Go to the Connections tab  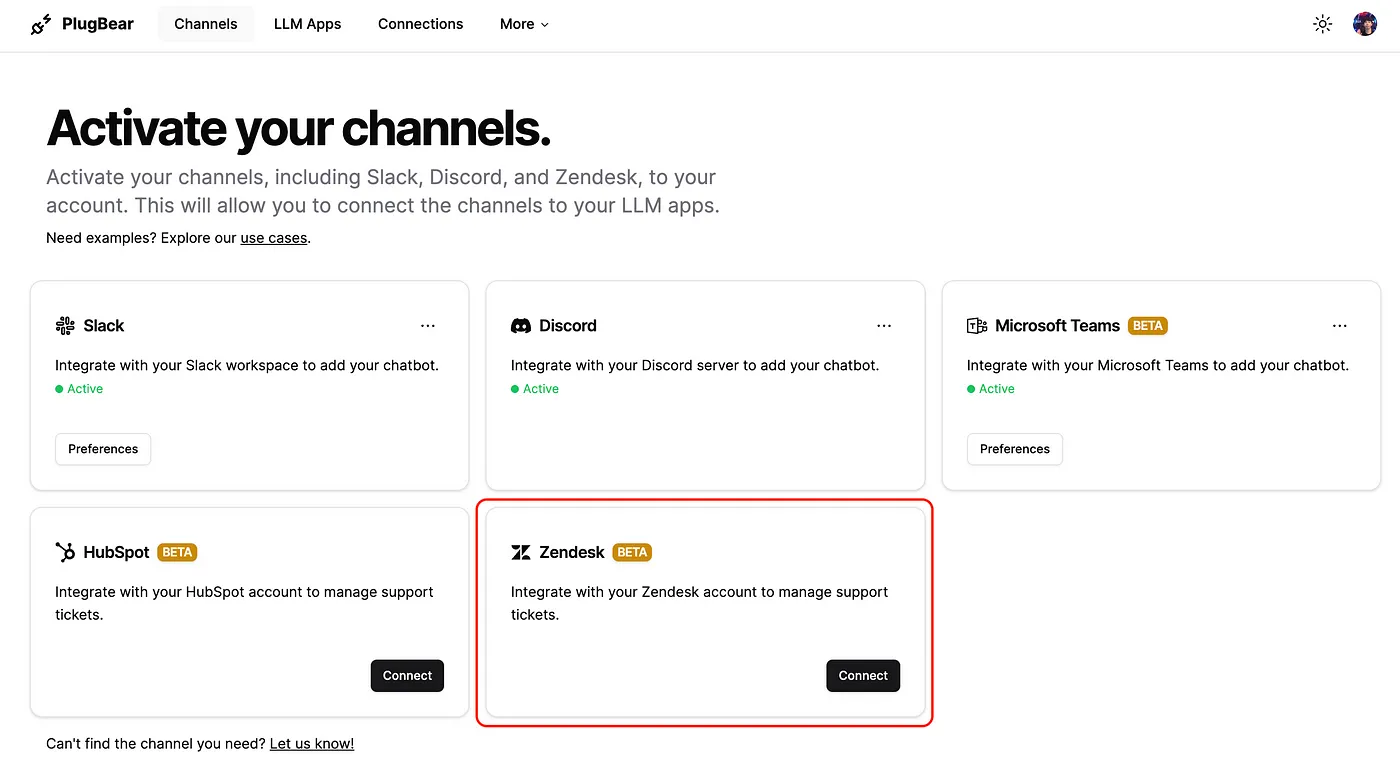pyautogui.click(x=420, y=24)
